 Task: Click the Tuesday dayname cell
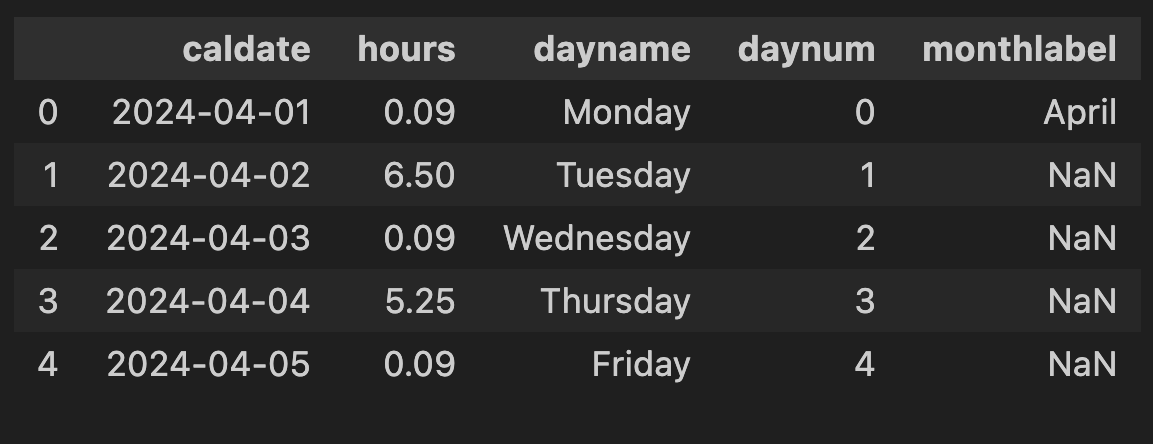[x=624, y=176]
